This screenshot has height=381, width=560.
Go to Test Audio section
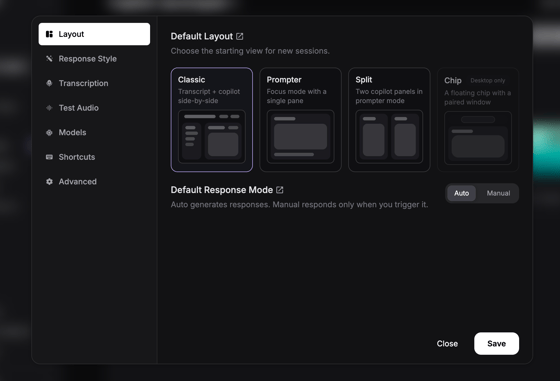pos(94,108)
